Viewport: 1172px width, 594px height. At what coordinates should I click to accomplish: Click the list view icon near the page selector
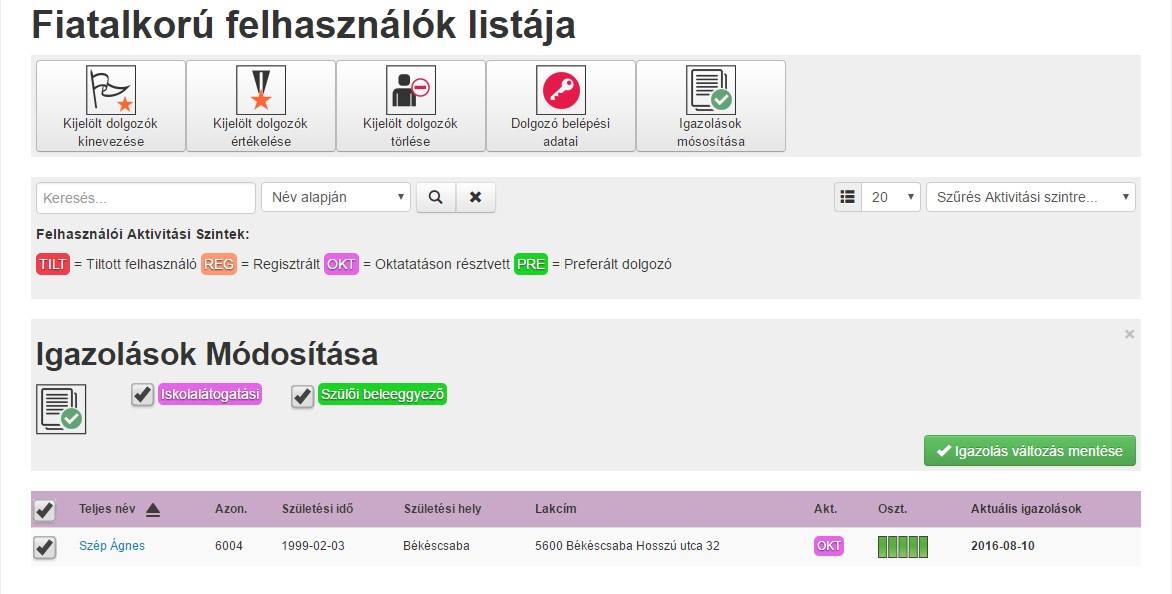pos(846,197)
